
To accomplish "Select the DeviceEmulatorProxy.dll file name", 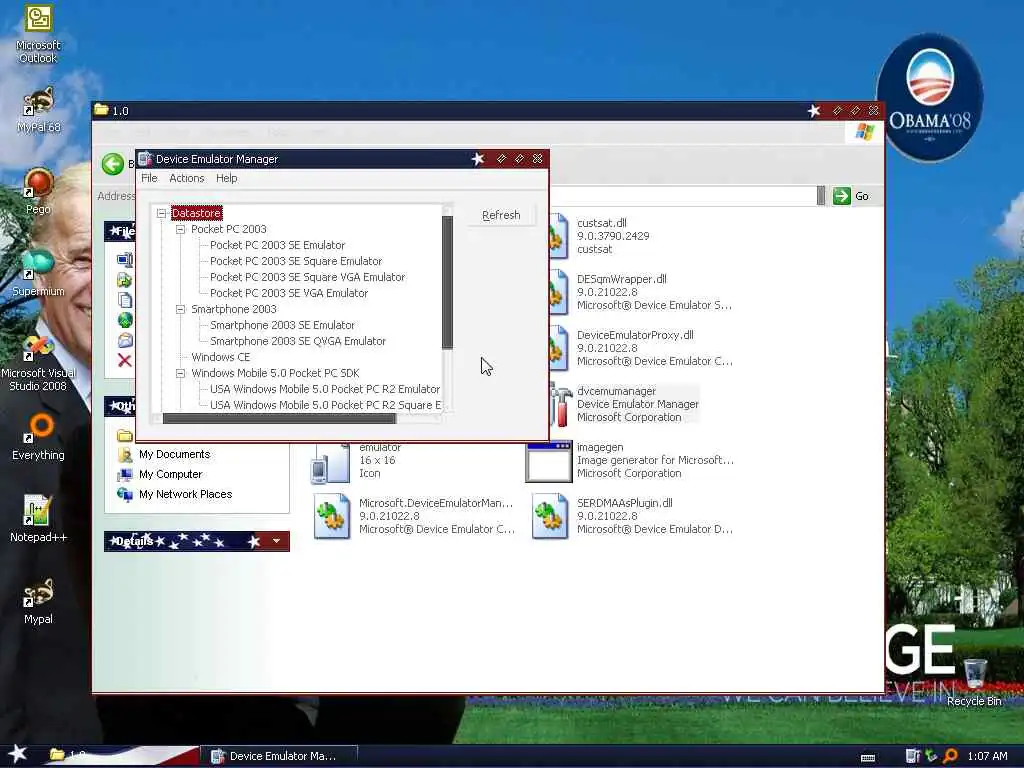I will click(x=635, y=336).
